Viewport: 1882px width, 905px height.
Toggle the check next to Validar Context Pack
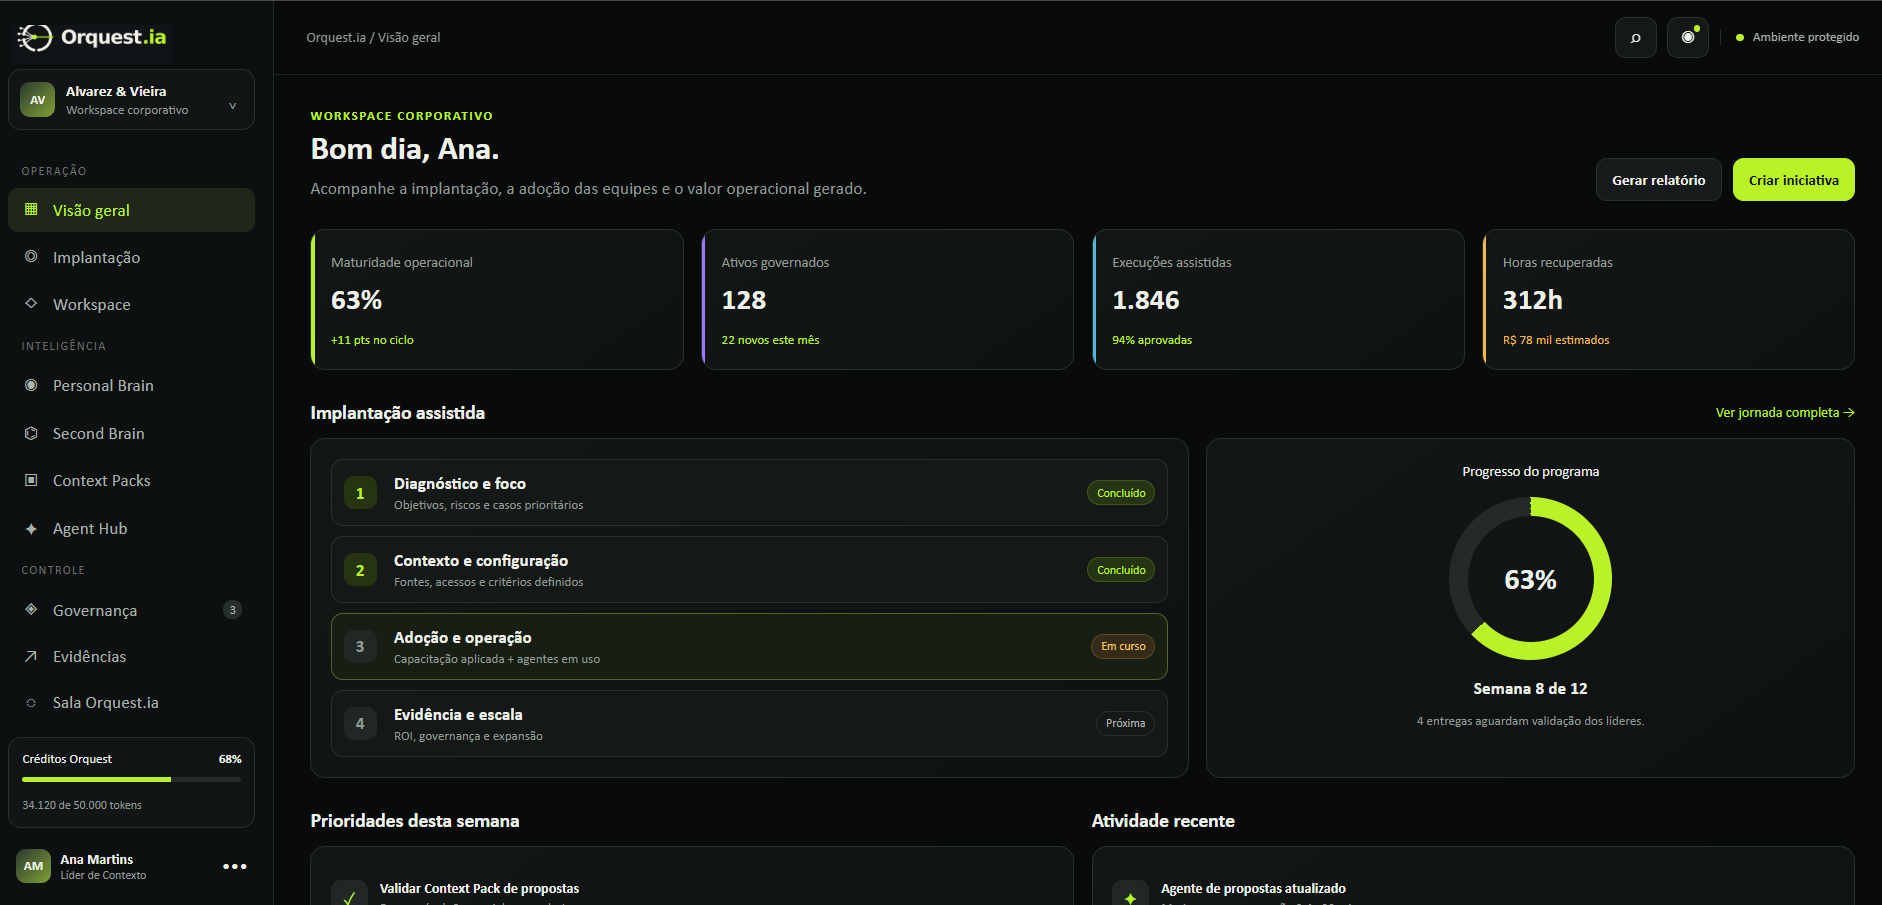(349, 895)
